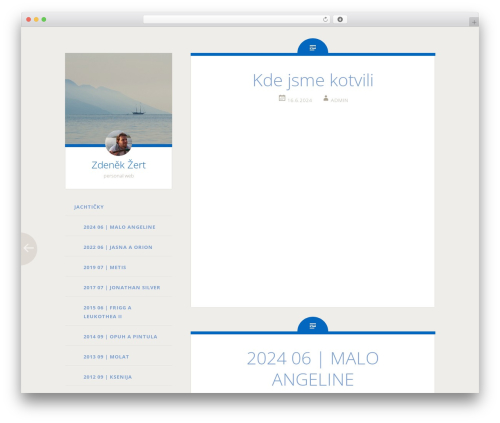Viewport: 500px width, 423px height.
Task: Open the Kde jsme kotvili post title
Action: coord(313,80)
